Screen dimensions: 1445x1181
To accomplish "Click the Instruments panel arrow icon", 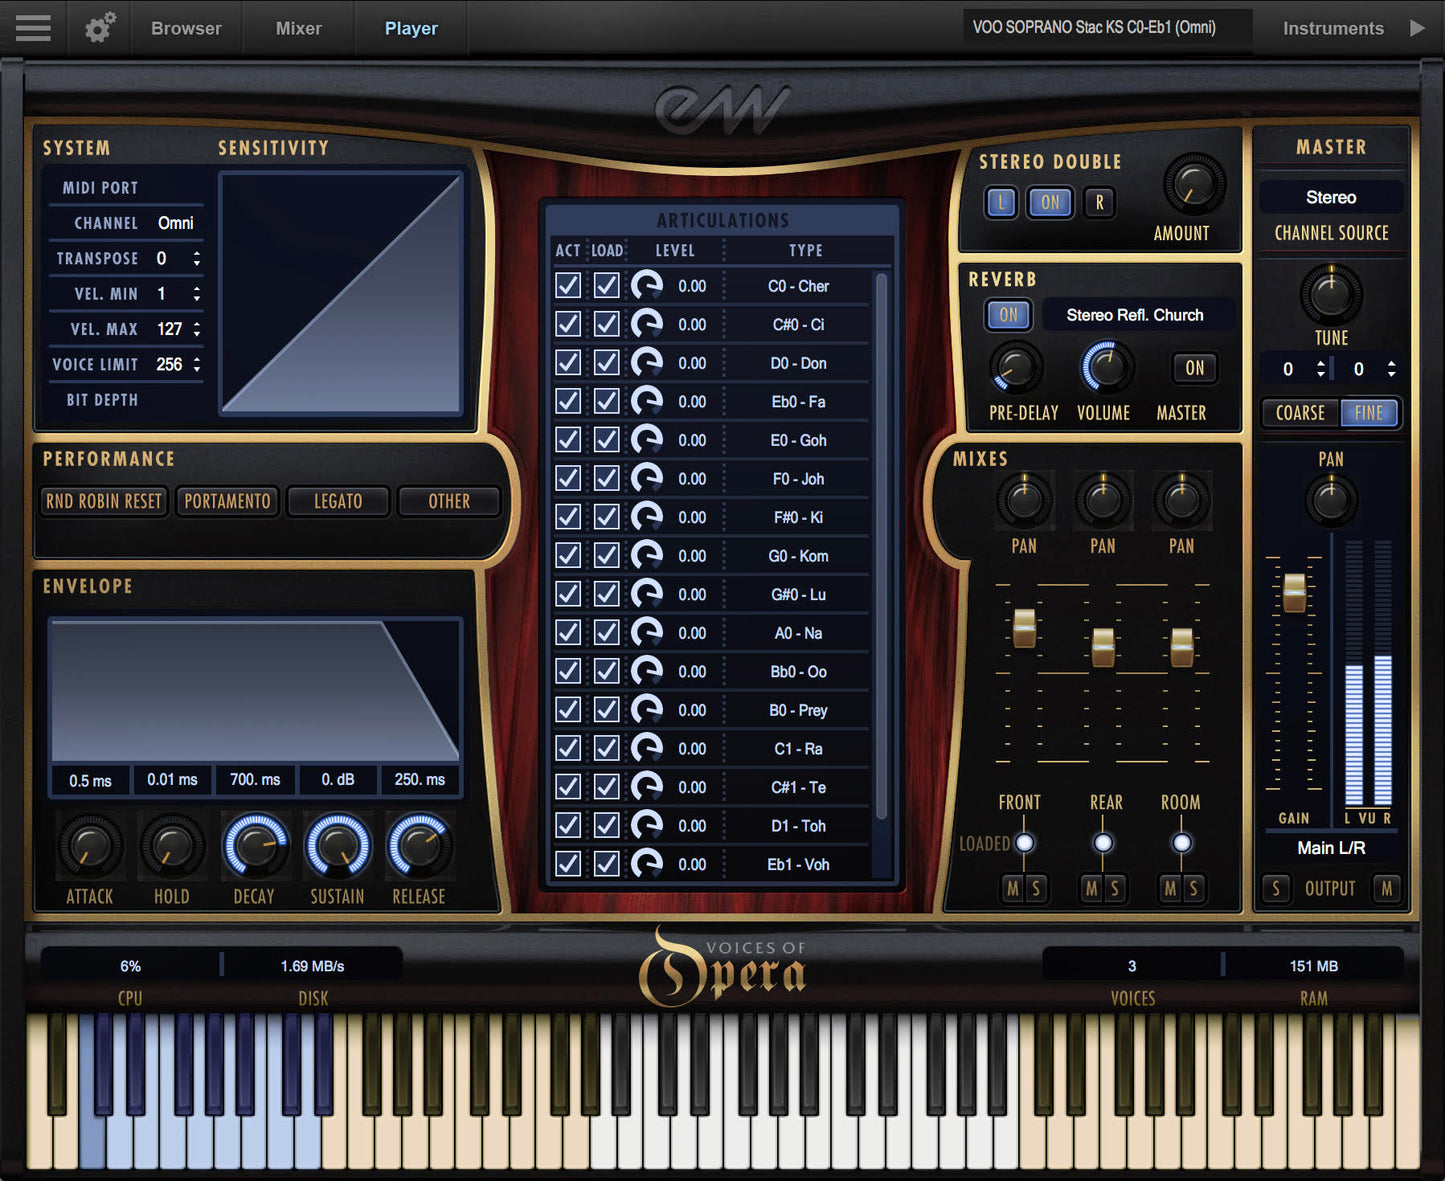I will (x=1417, y=28).
